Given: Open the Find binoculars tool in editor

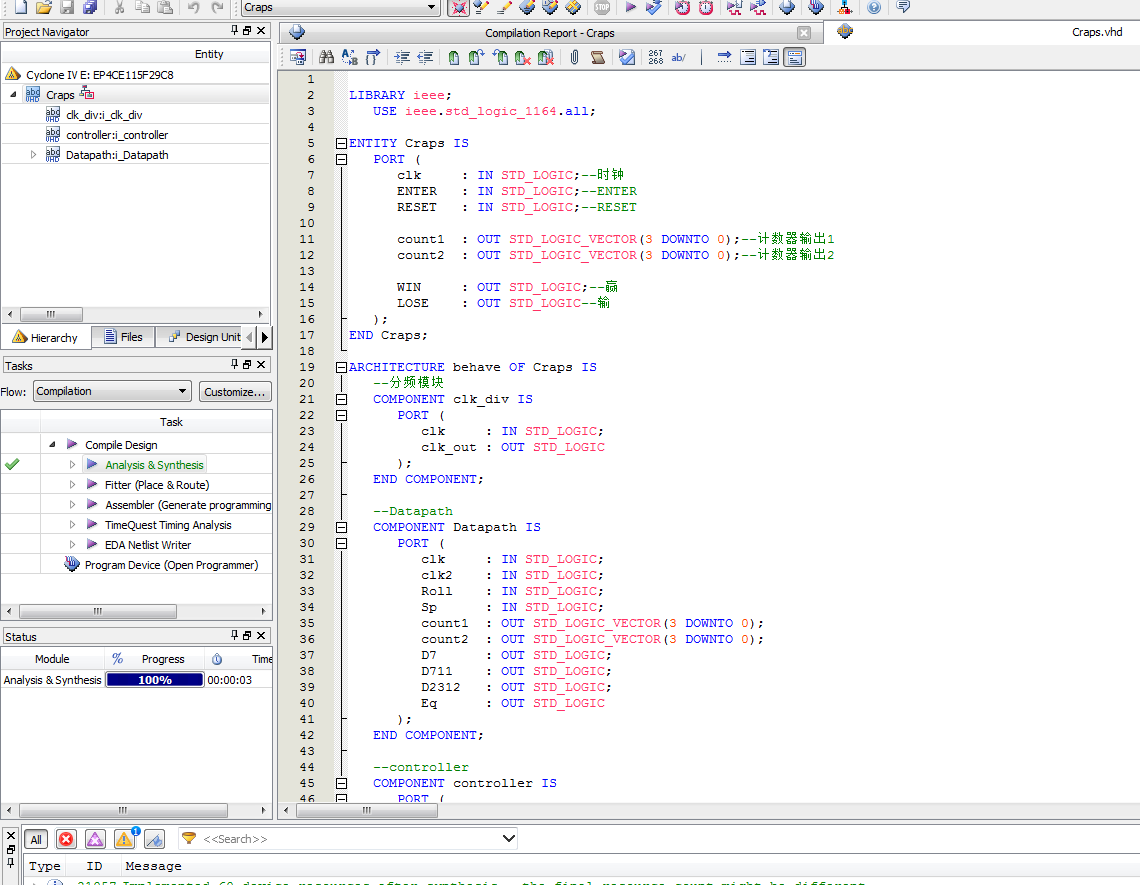Looking at the screenshot, I should [326, 58].
